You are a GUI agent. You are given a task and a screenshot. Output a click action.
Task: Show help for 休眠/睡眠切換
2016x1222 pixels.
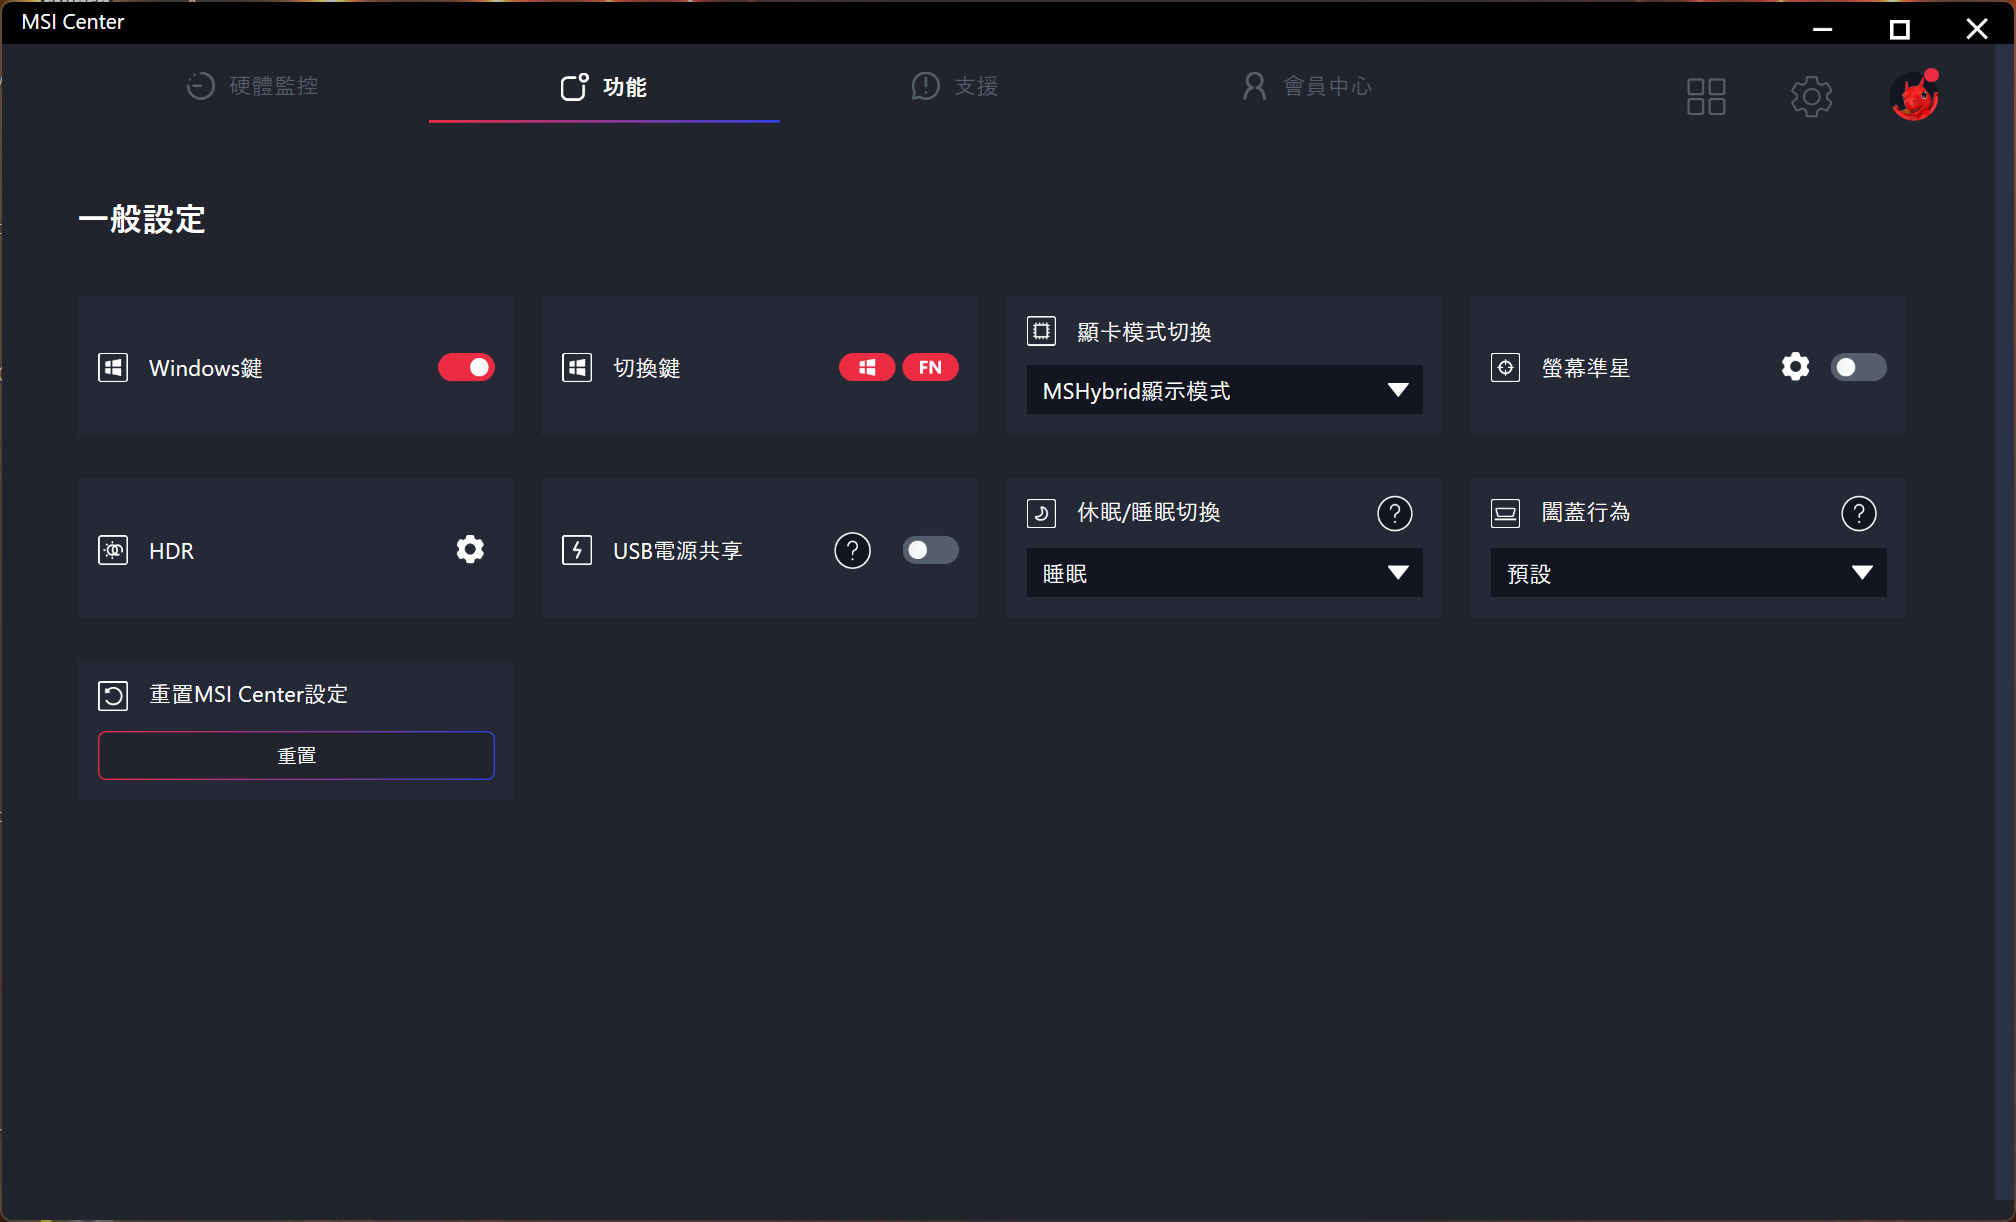1394,513
